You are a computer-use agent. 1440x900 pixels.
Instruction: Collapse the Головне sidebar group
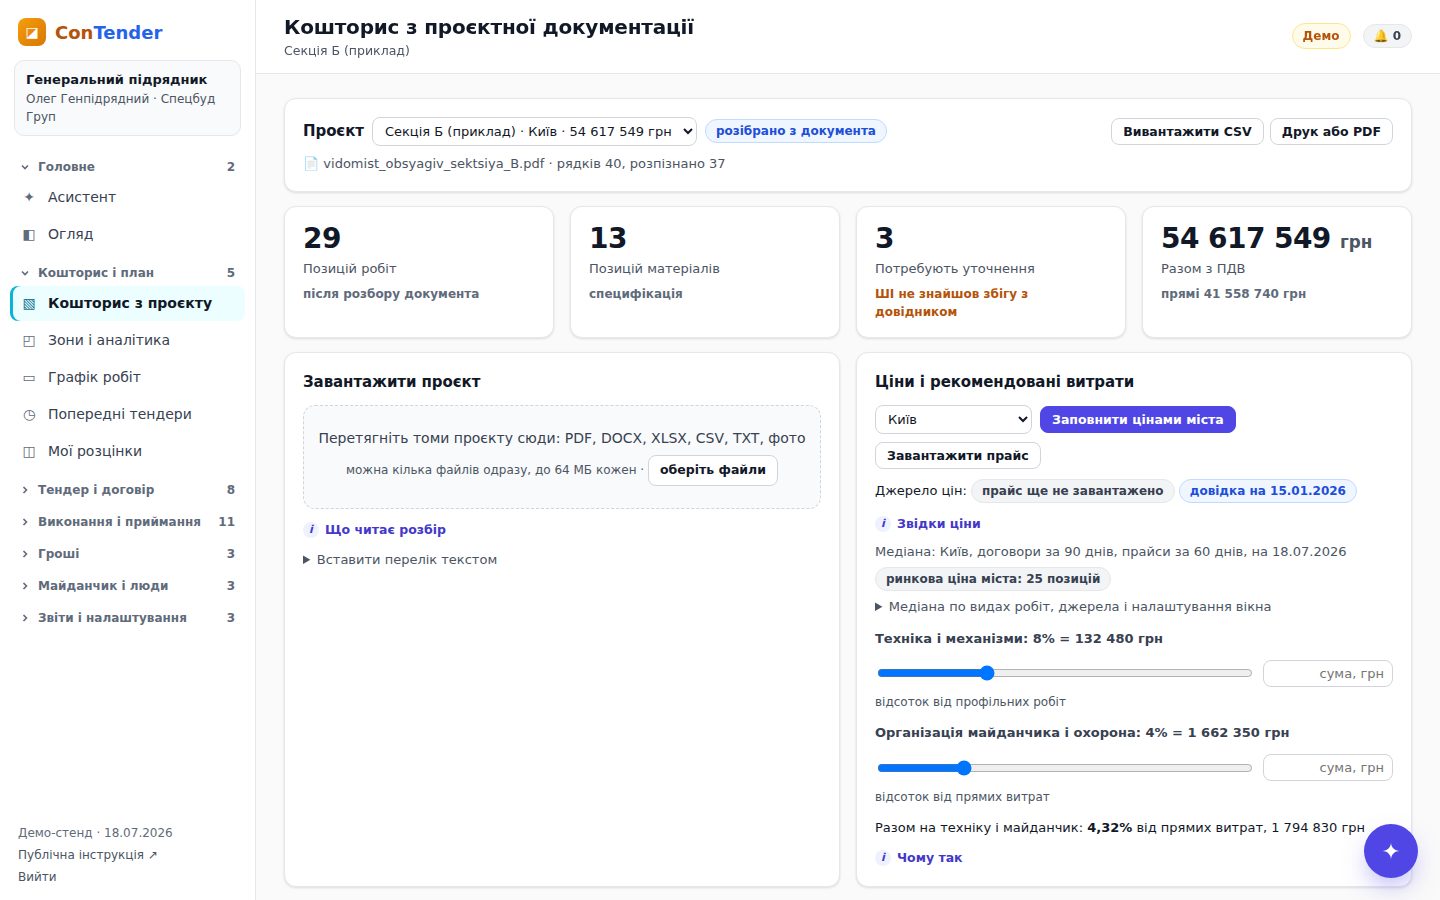click(x=128, y=166)
